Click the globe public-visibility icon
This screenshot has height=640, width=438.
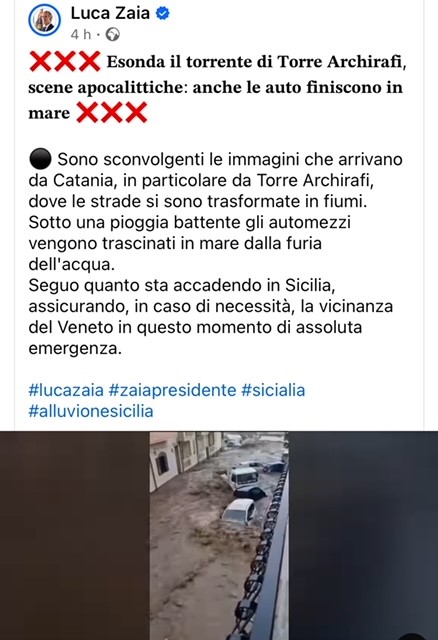coord(113,35)
